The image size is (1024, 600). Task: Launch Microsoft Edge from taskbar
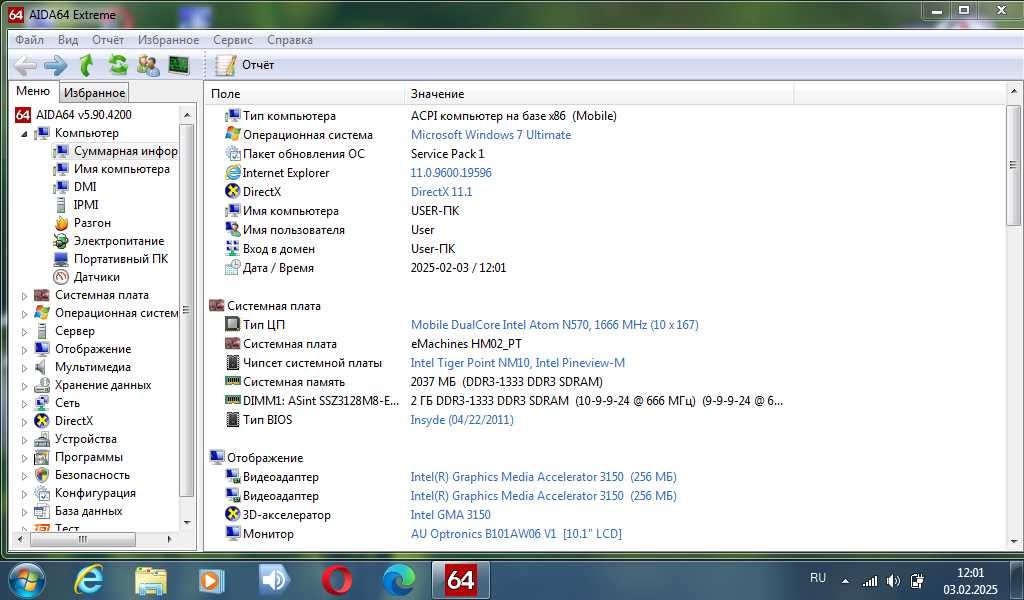[398, 580]
